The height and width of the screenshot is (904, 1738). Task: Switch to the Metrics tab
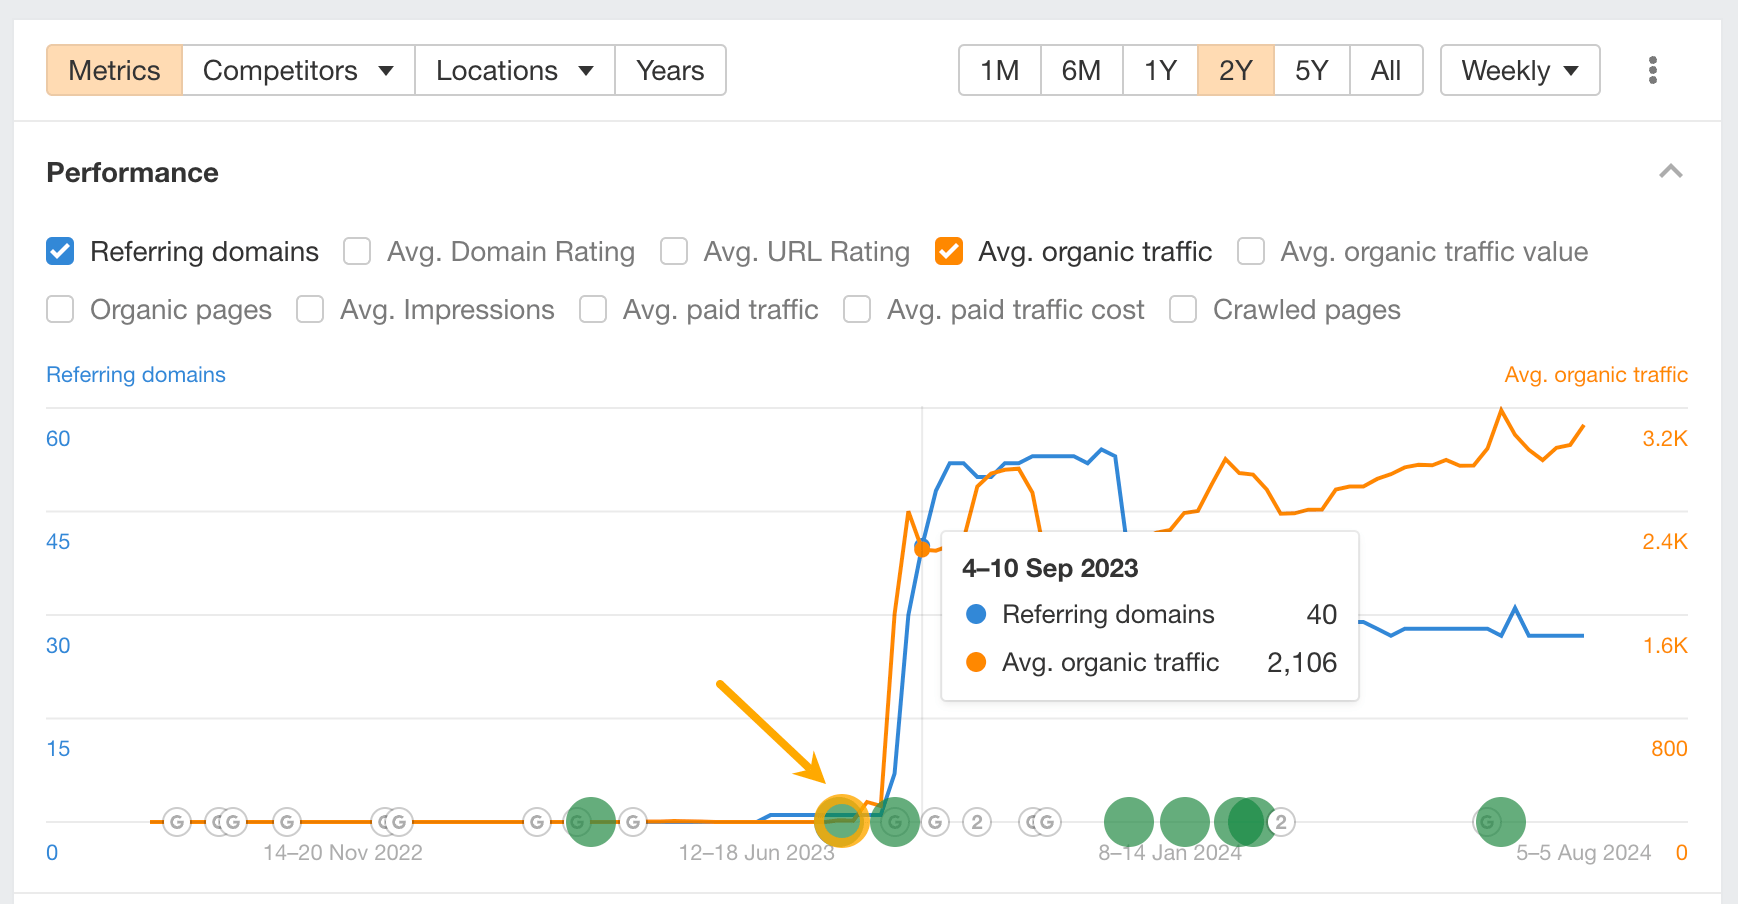click(x=114, y=70)
